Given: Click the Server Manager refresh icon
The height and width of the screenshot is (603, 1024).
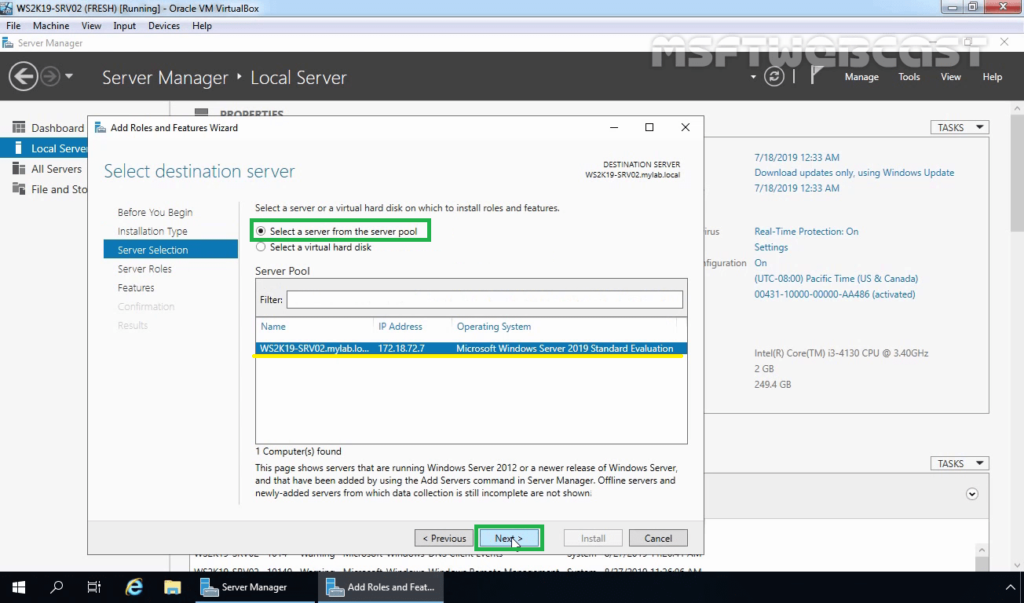Looking at the screenshot, I should (774, 76).
